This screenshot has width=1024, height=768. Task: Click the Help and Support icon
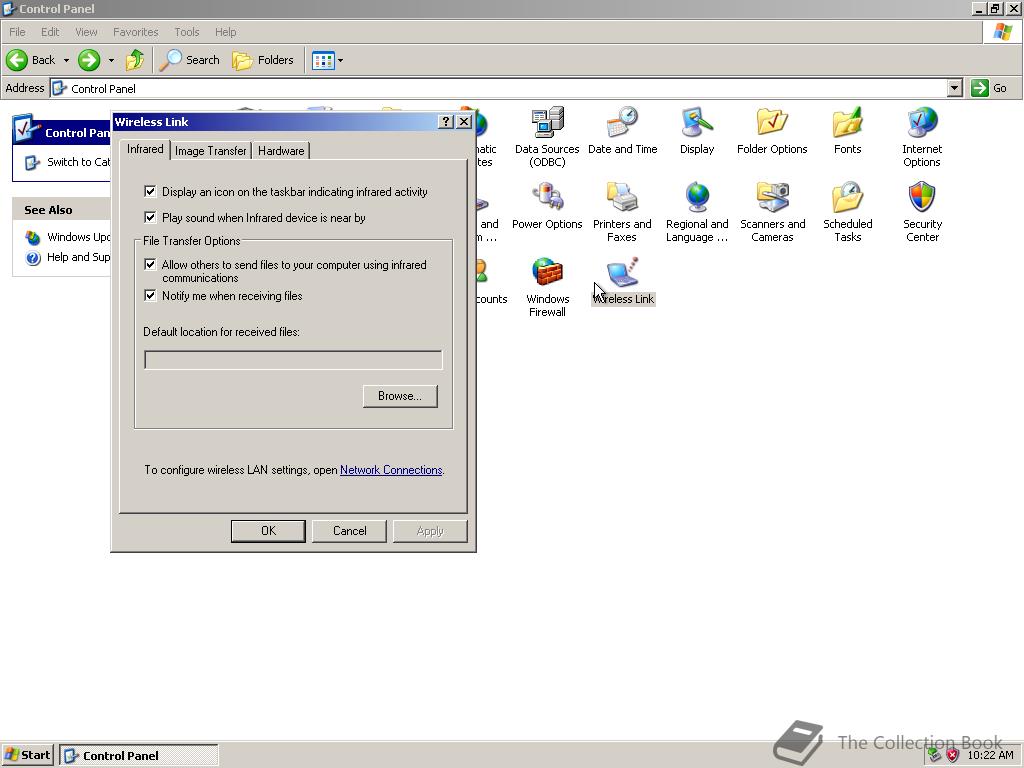(33, 258)
